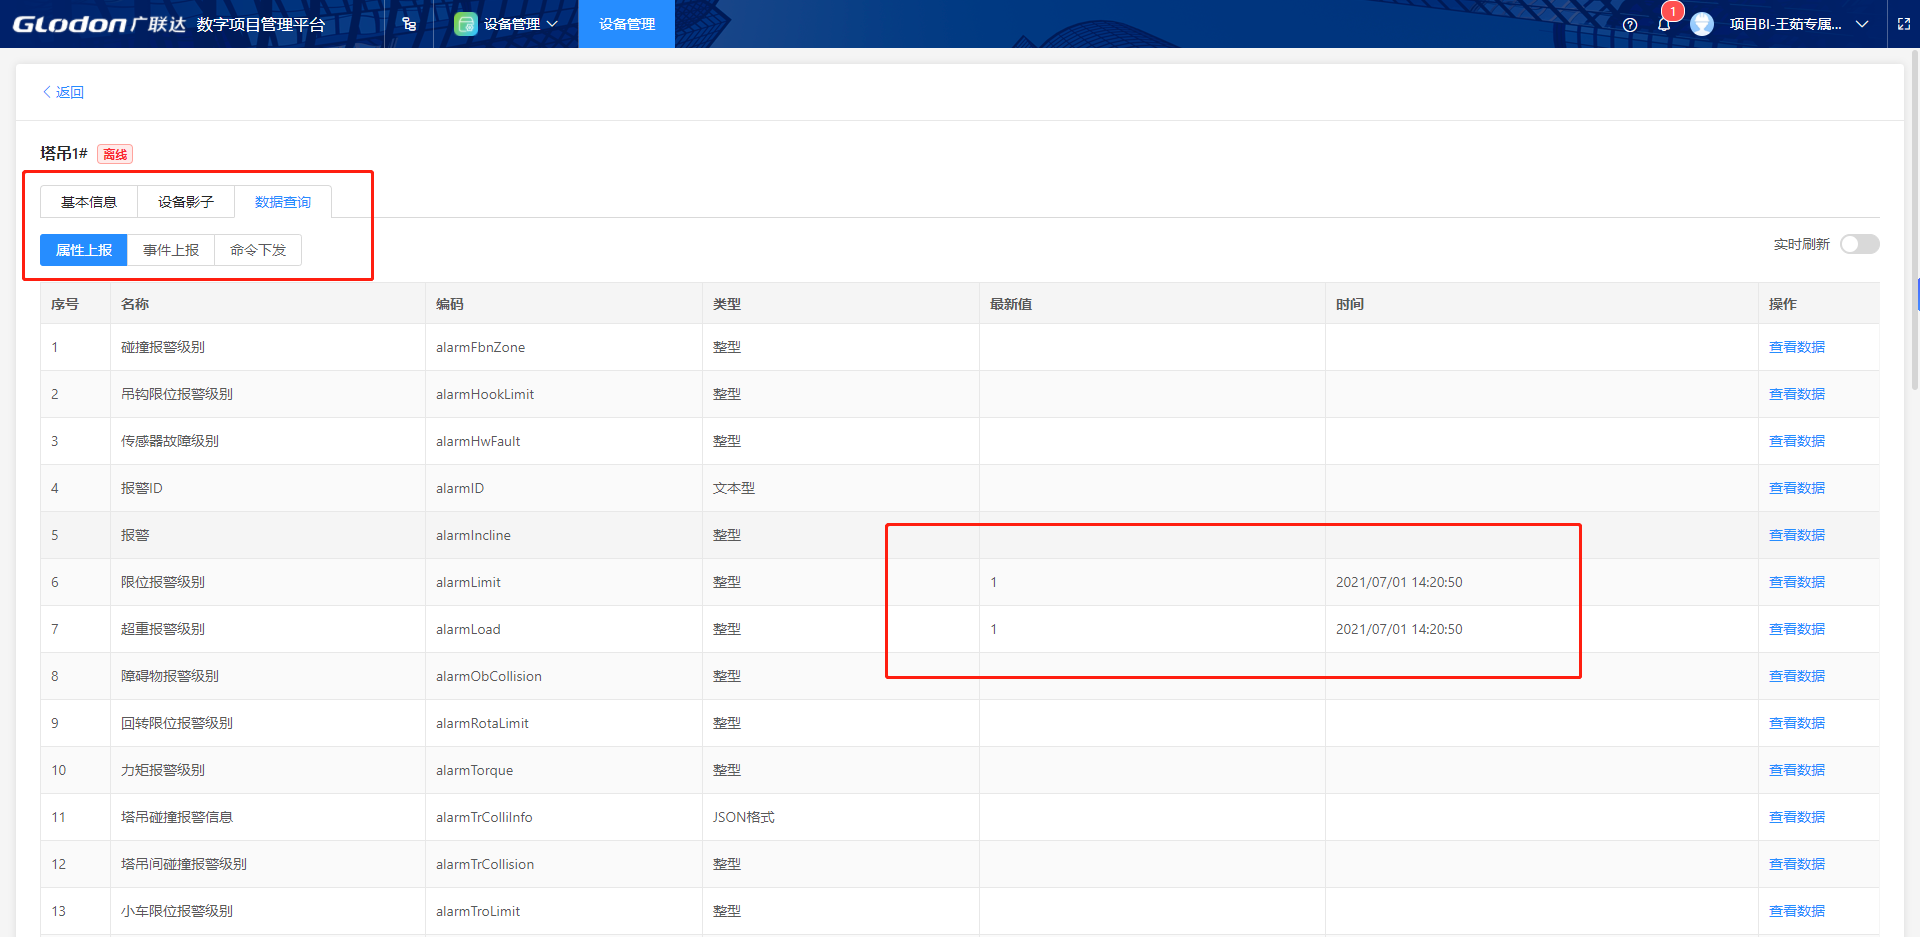
Task: Switch to the 基本信息 tab
Action: 89,202
